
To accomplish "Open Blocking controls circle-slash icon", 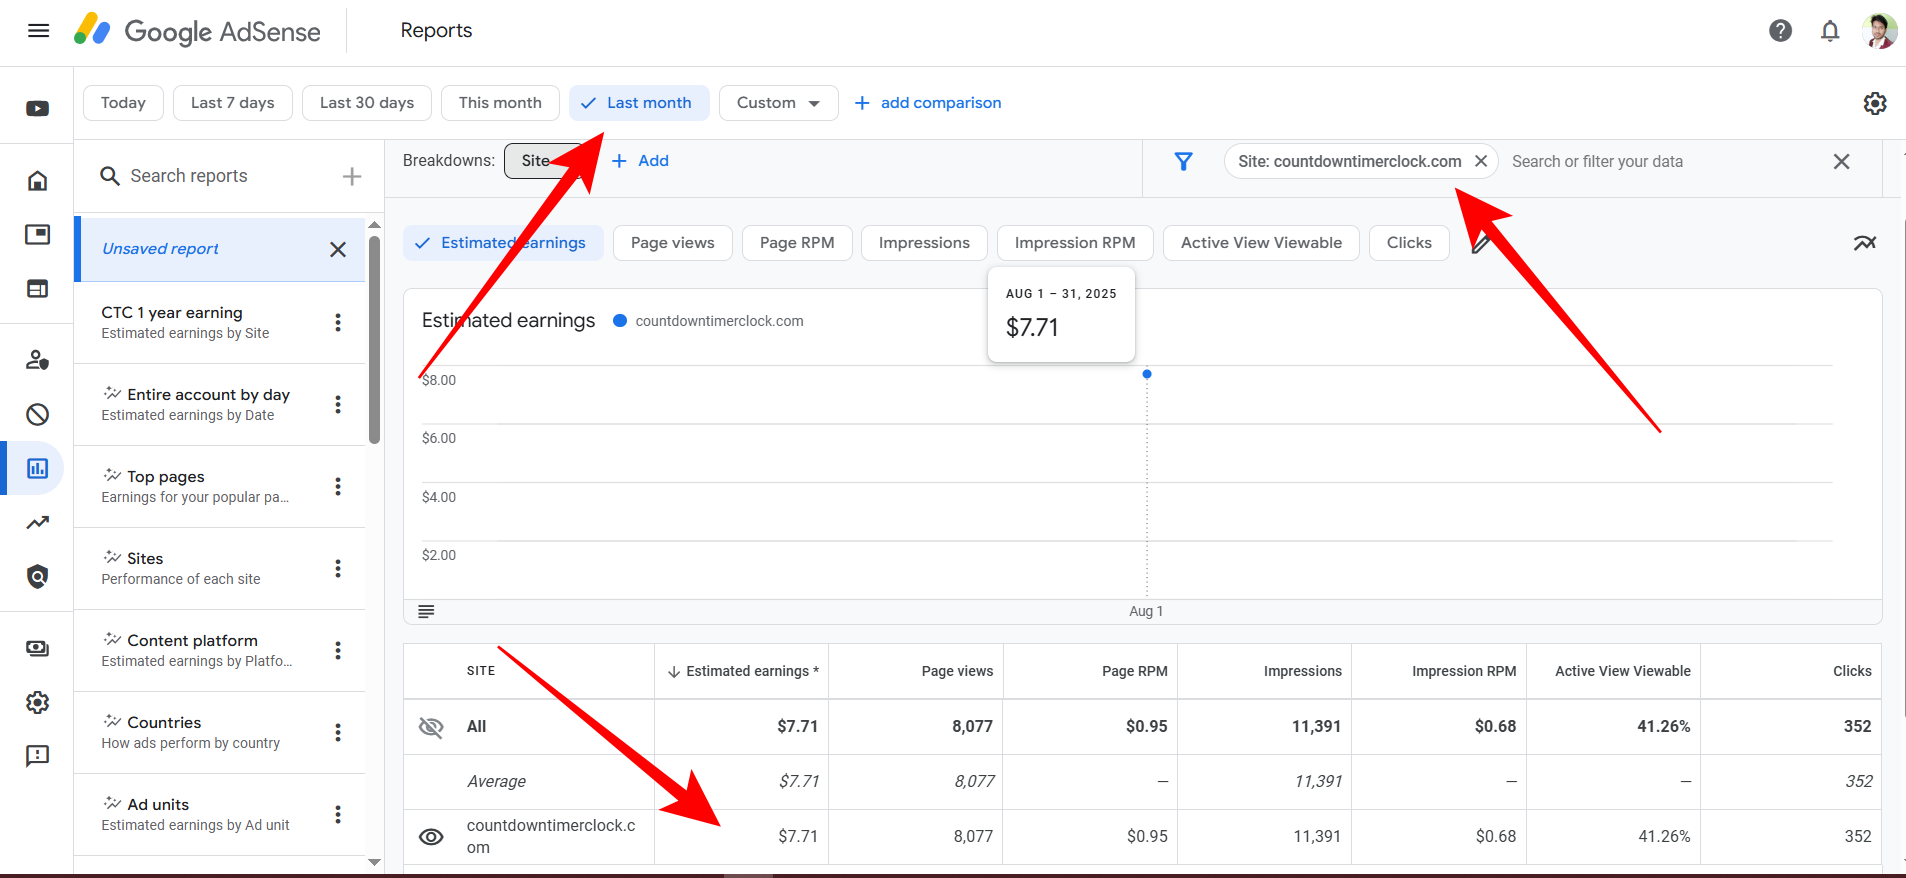I will 38,414.
